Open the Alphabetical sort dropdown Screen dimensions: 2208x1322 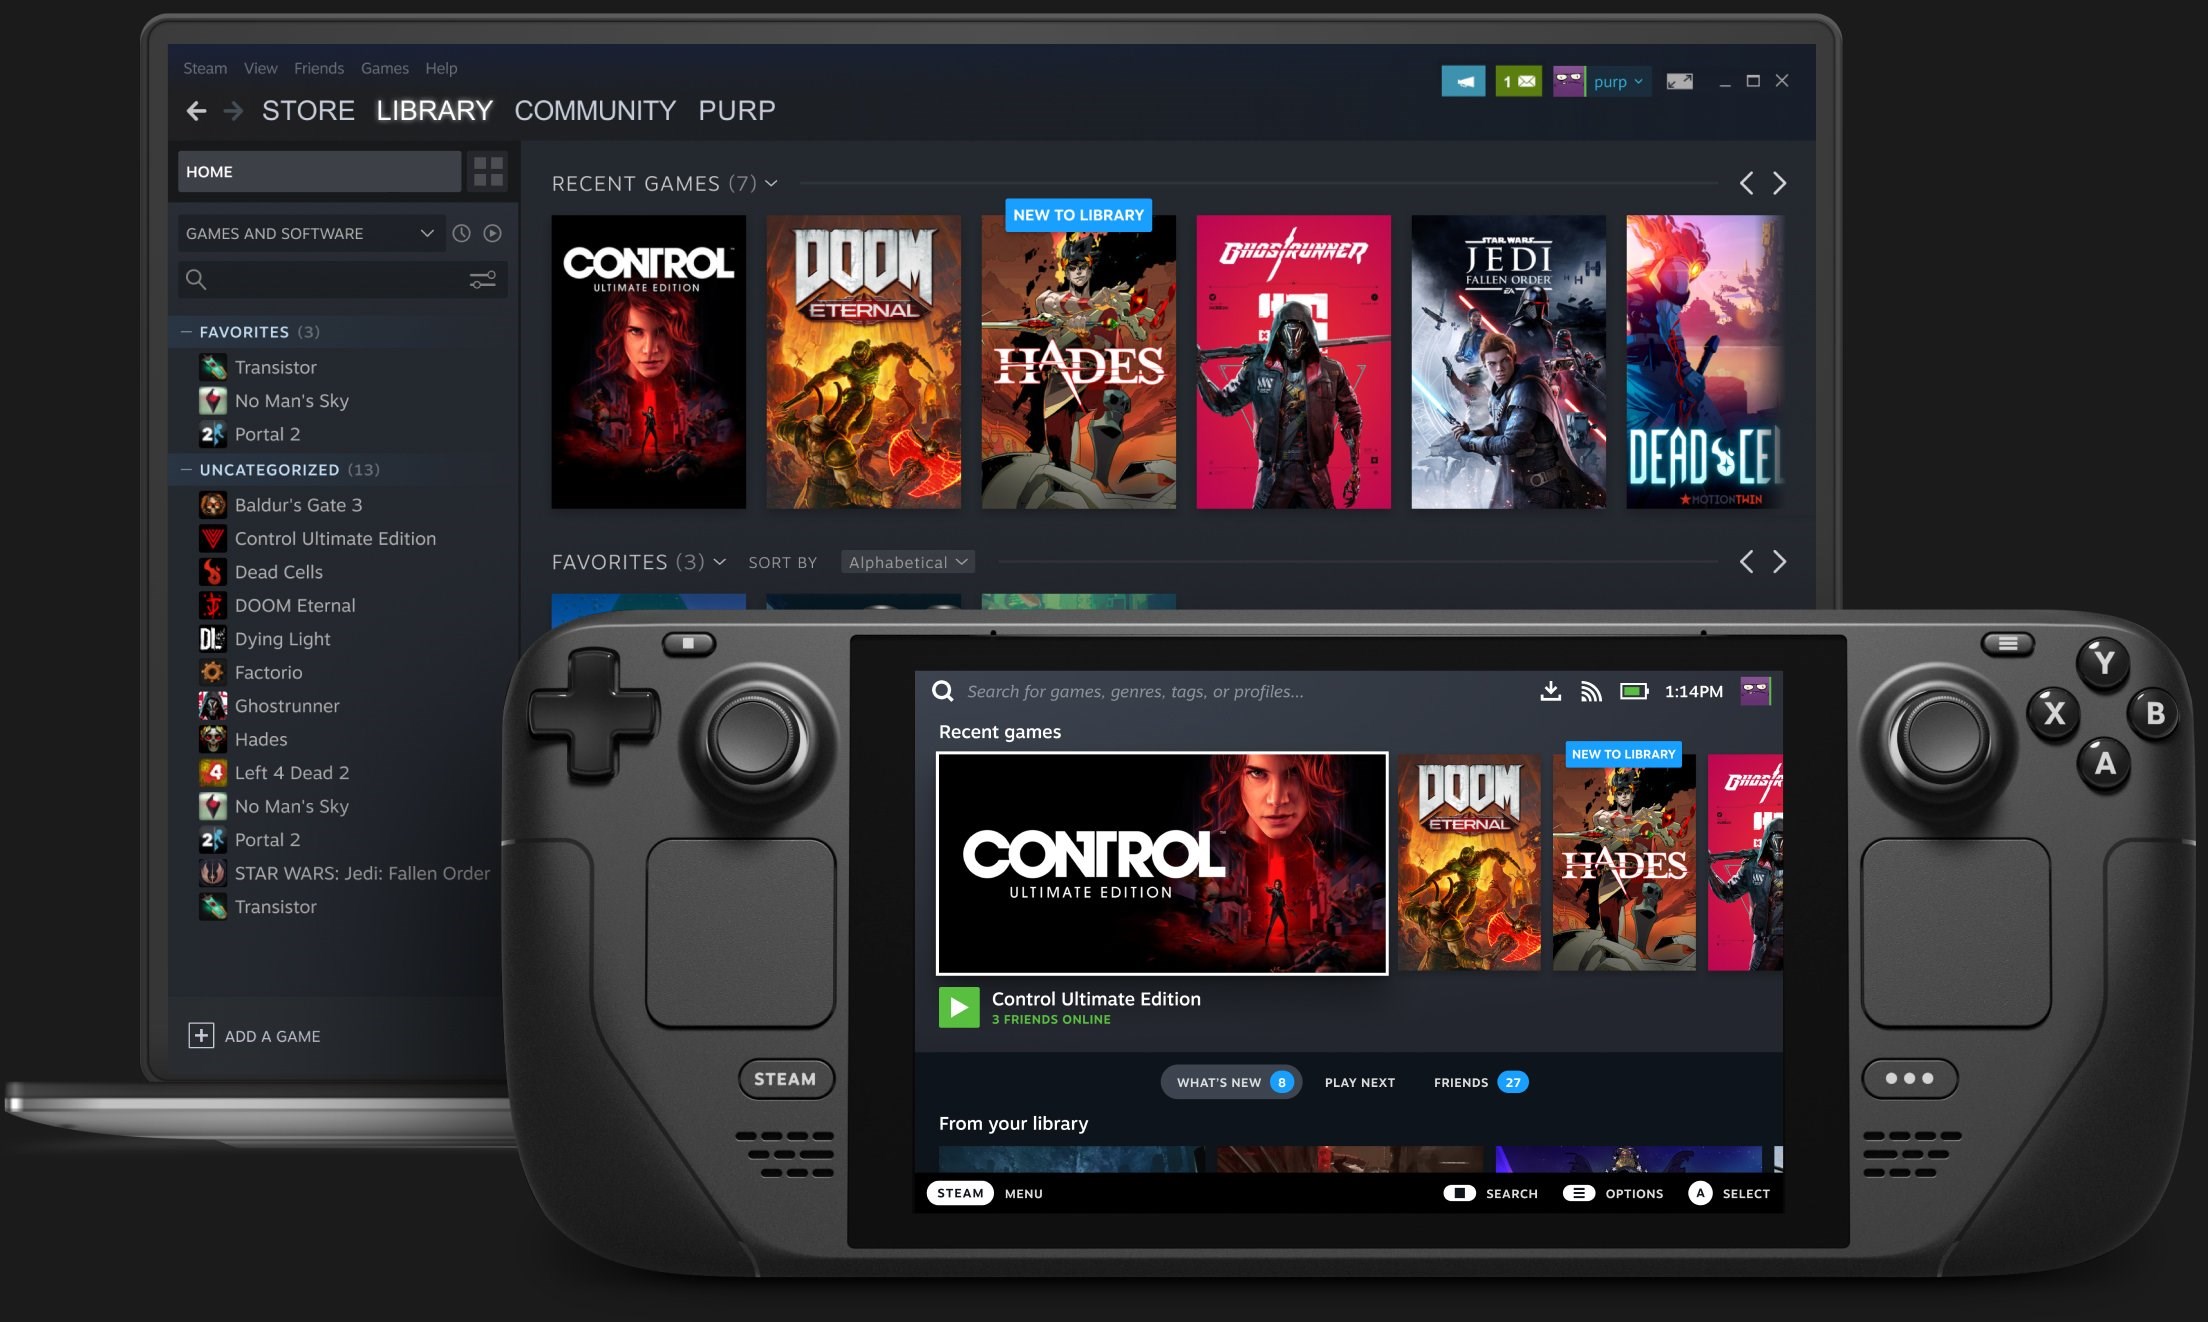(x=905, y=563)
